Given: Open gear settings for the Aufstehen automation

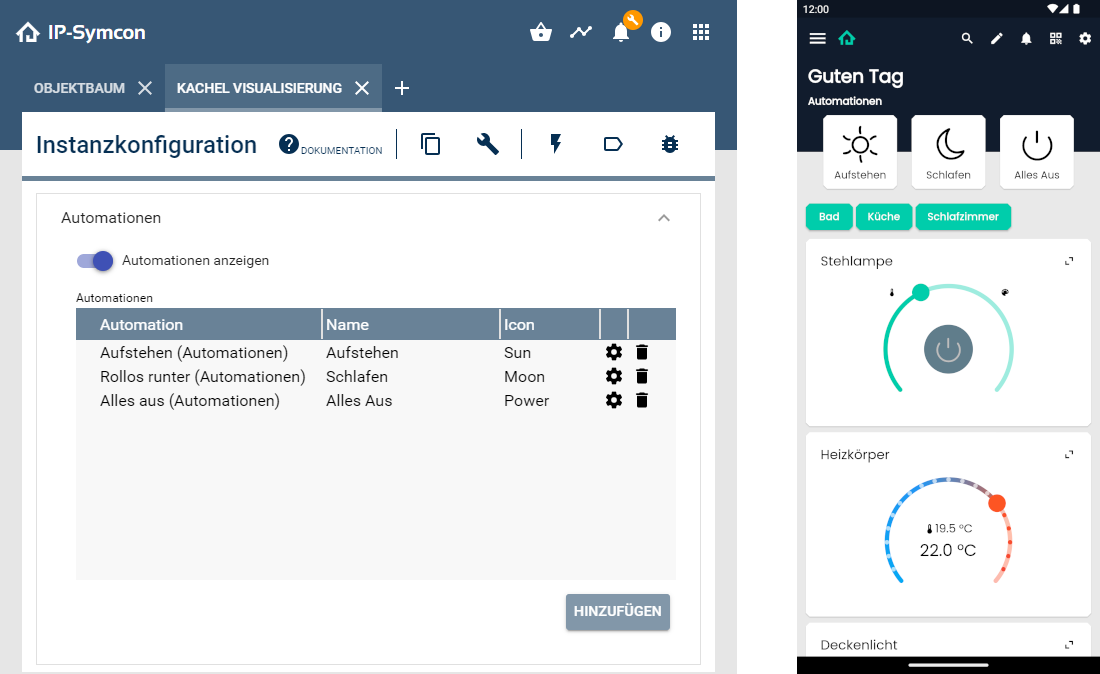Looking at the screenshot, I should point(614,352).
